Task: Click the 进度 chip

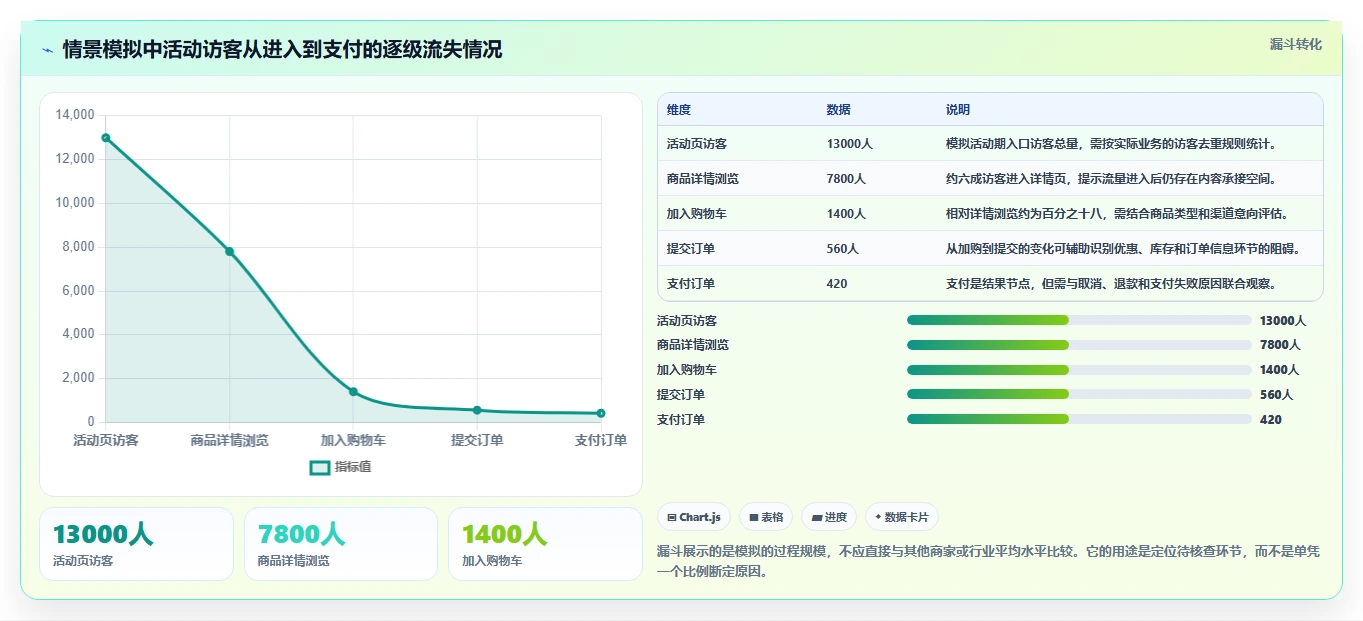Action: [829, 517]
